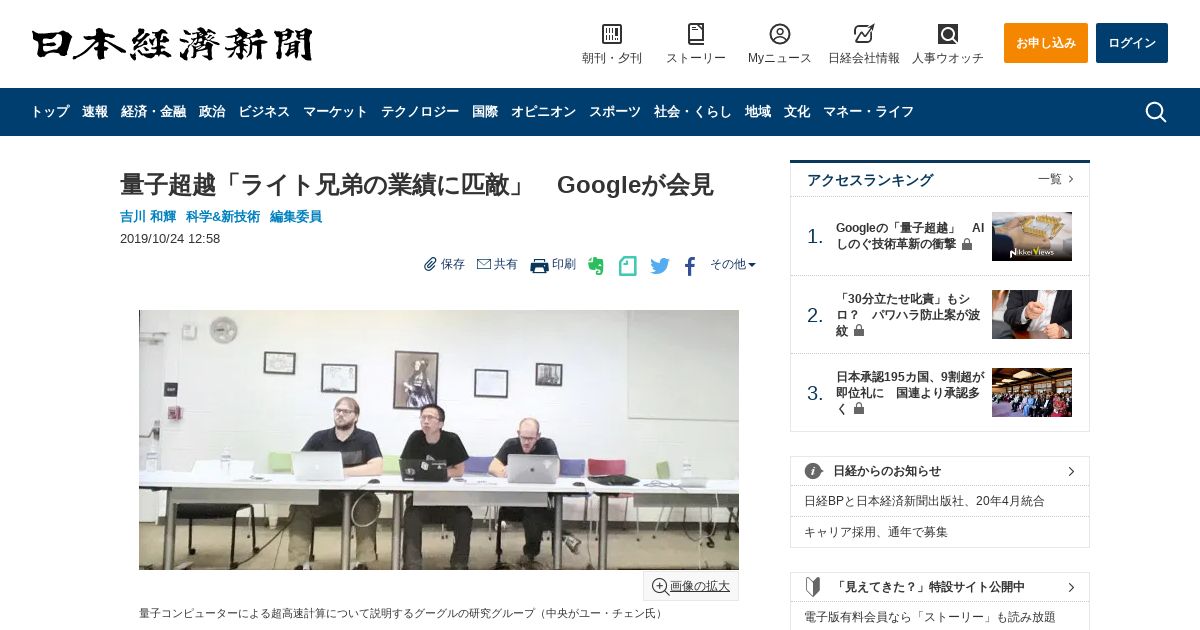Open ranking article 日本承認195カ国

(x=909, y=393)
